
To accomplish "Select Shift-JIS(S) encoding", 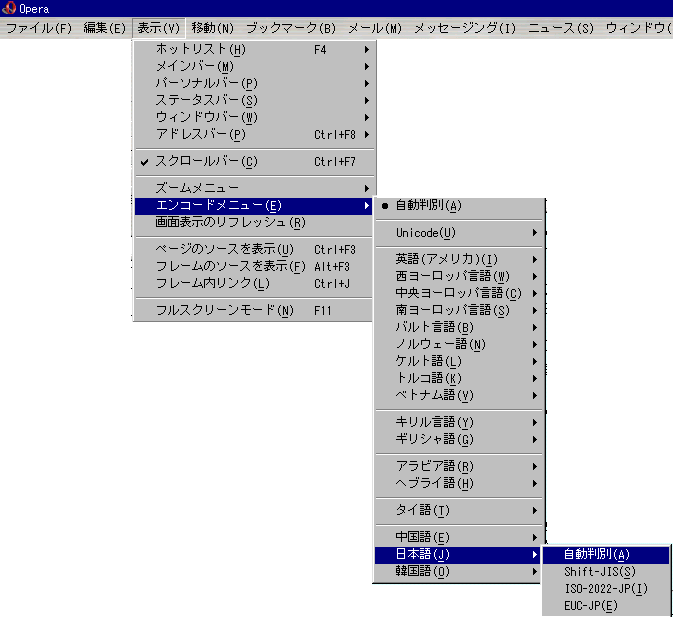I will click(606, 572).
